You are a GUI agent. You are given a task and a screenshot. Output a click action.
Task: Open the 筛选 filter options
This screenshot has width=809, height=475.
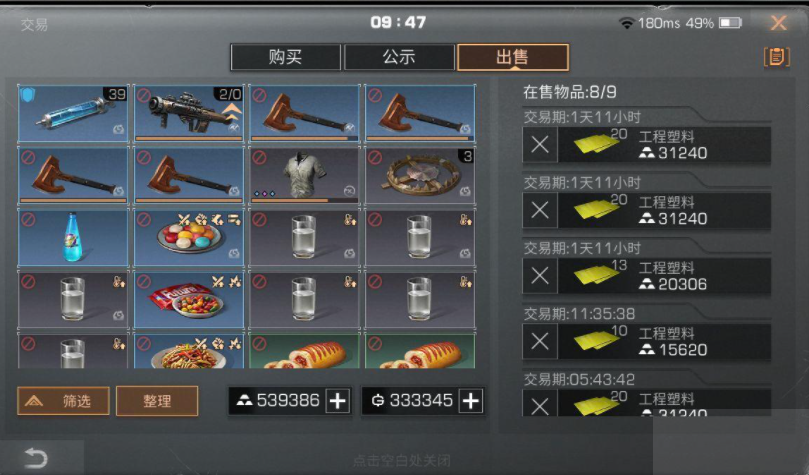point(63,401)
